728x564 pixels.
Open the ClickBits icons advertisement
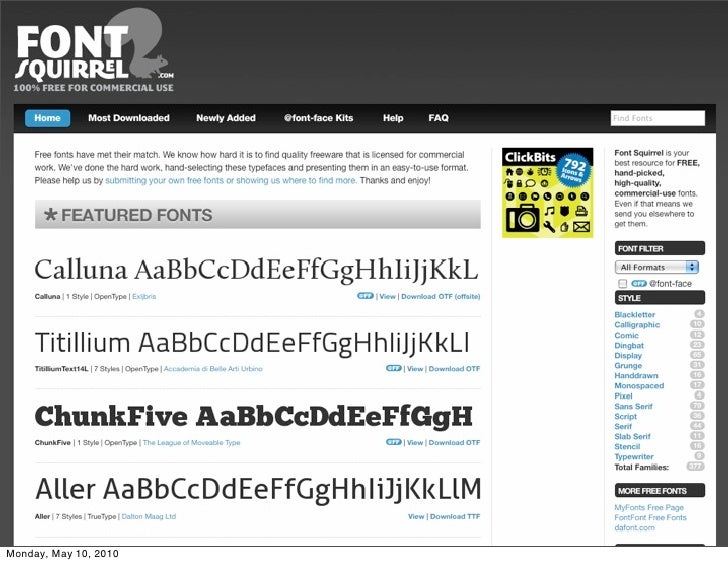click(547, 193)
